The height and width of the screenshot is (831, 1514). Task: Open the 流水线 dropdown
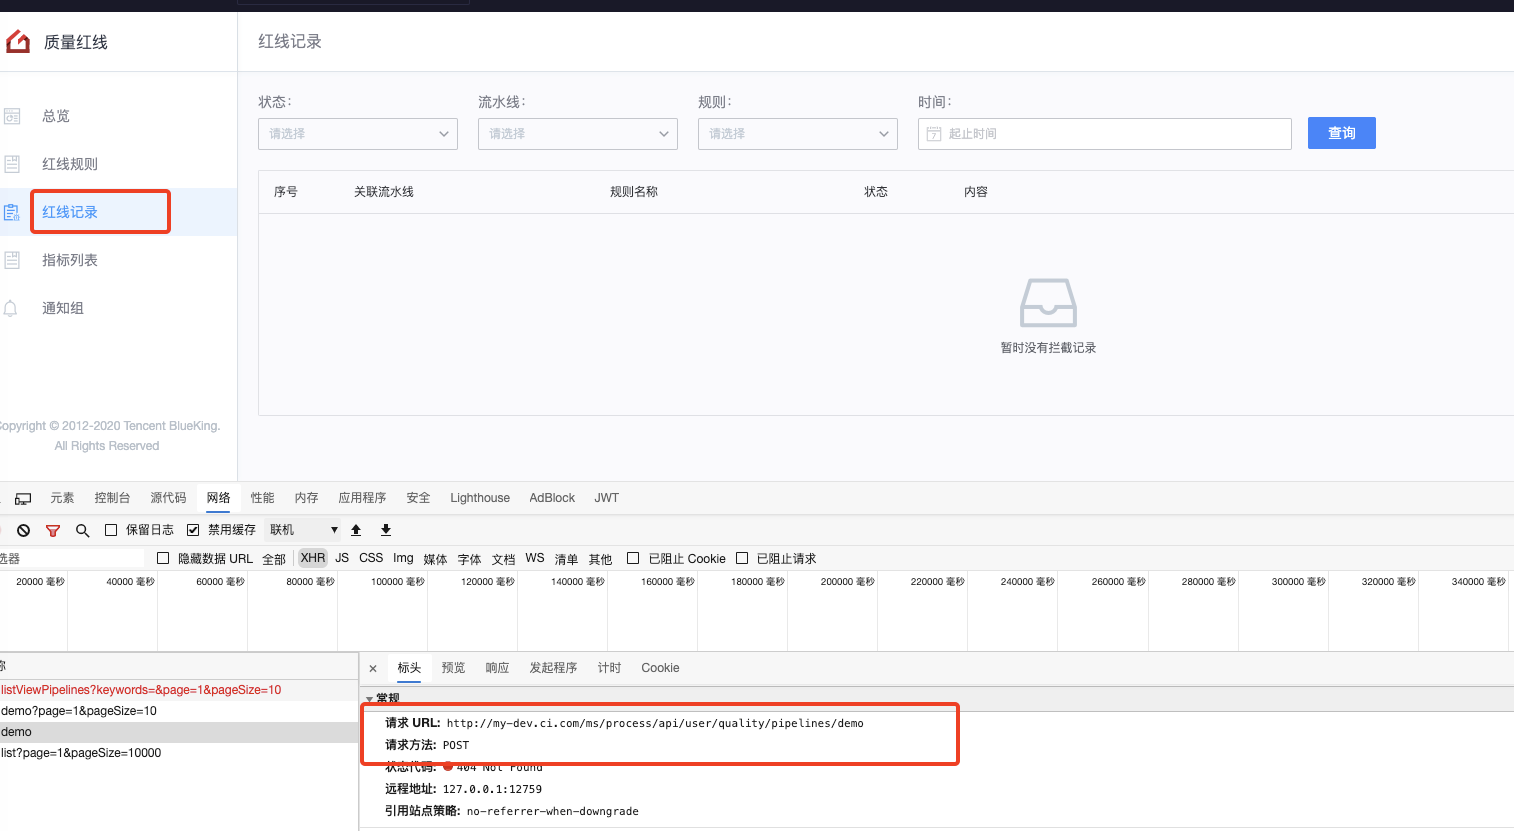tap(578, 134)
